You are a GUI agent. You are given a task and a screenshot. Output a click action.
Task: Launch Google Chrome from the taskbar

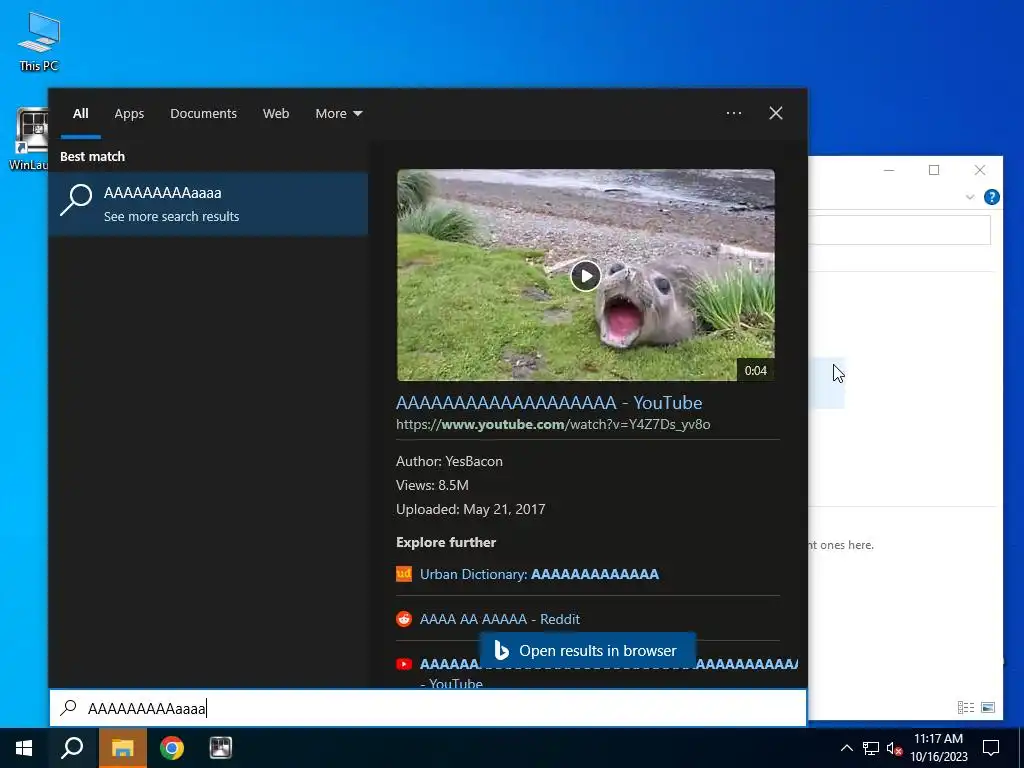point(172,748)
